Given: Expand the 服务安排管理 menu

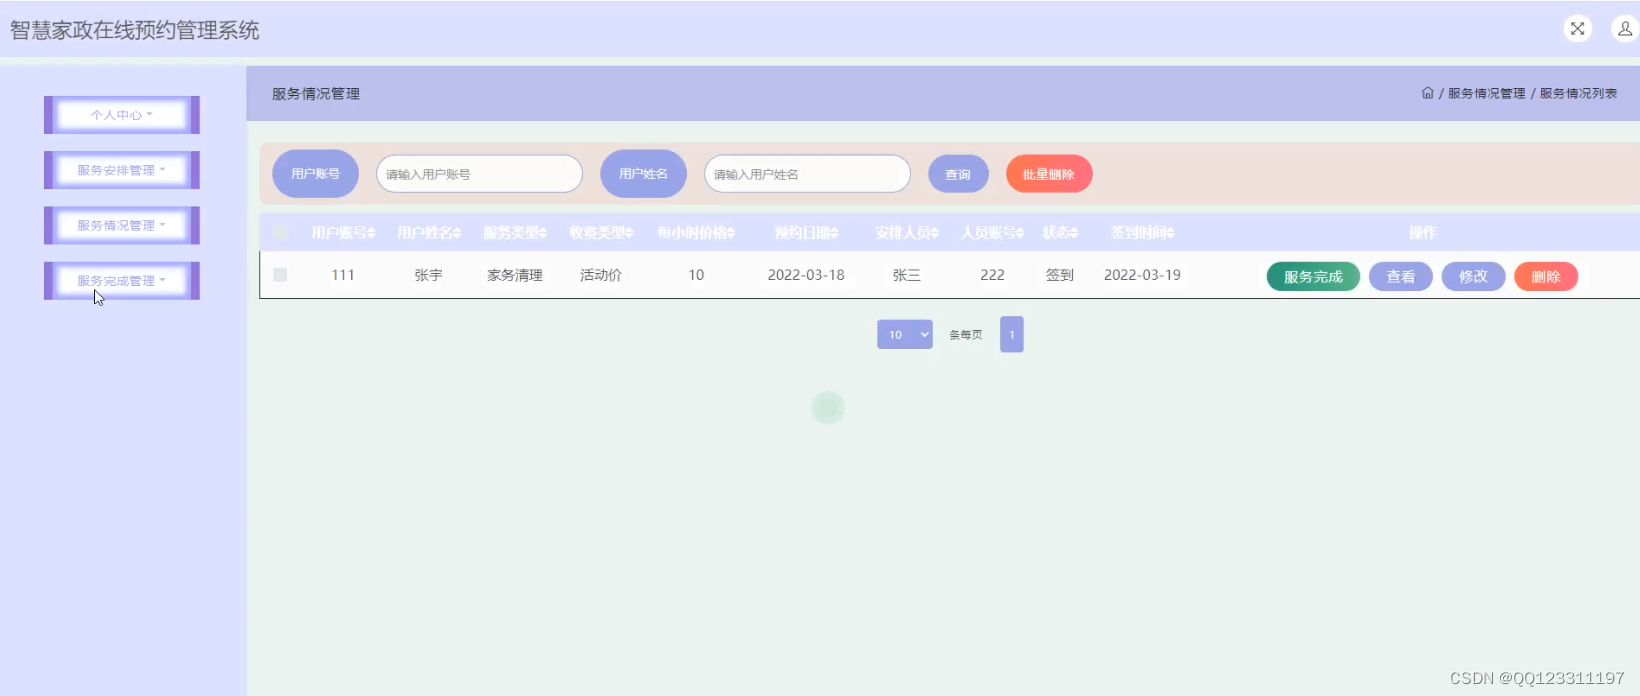Looking at the screenshot, I should point(122,170).
